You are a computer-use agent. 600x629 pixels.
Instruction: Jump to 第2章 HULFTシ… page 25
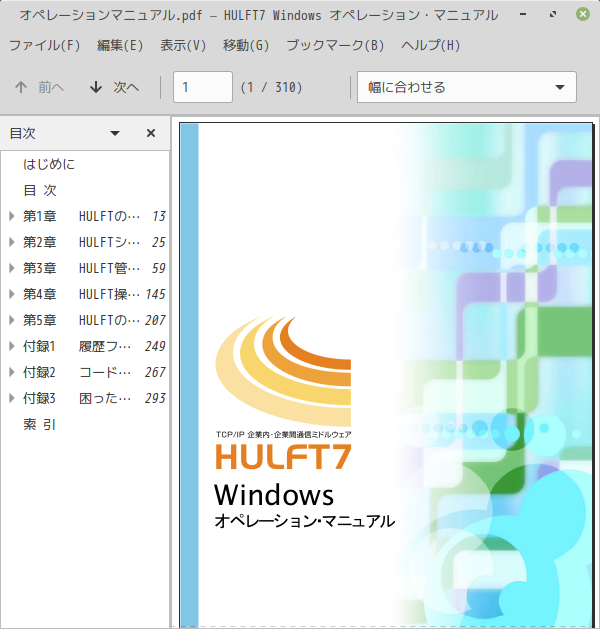(x=85, y=242)
